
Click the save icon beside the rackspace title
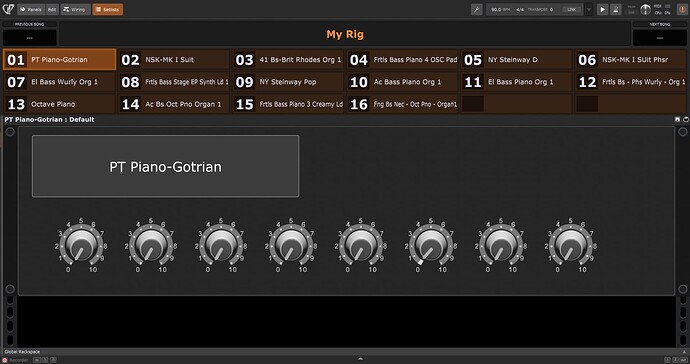tap(678, 119)
